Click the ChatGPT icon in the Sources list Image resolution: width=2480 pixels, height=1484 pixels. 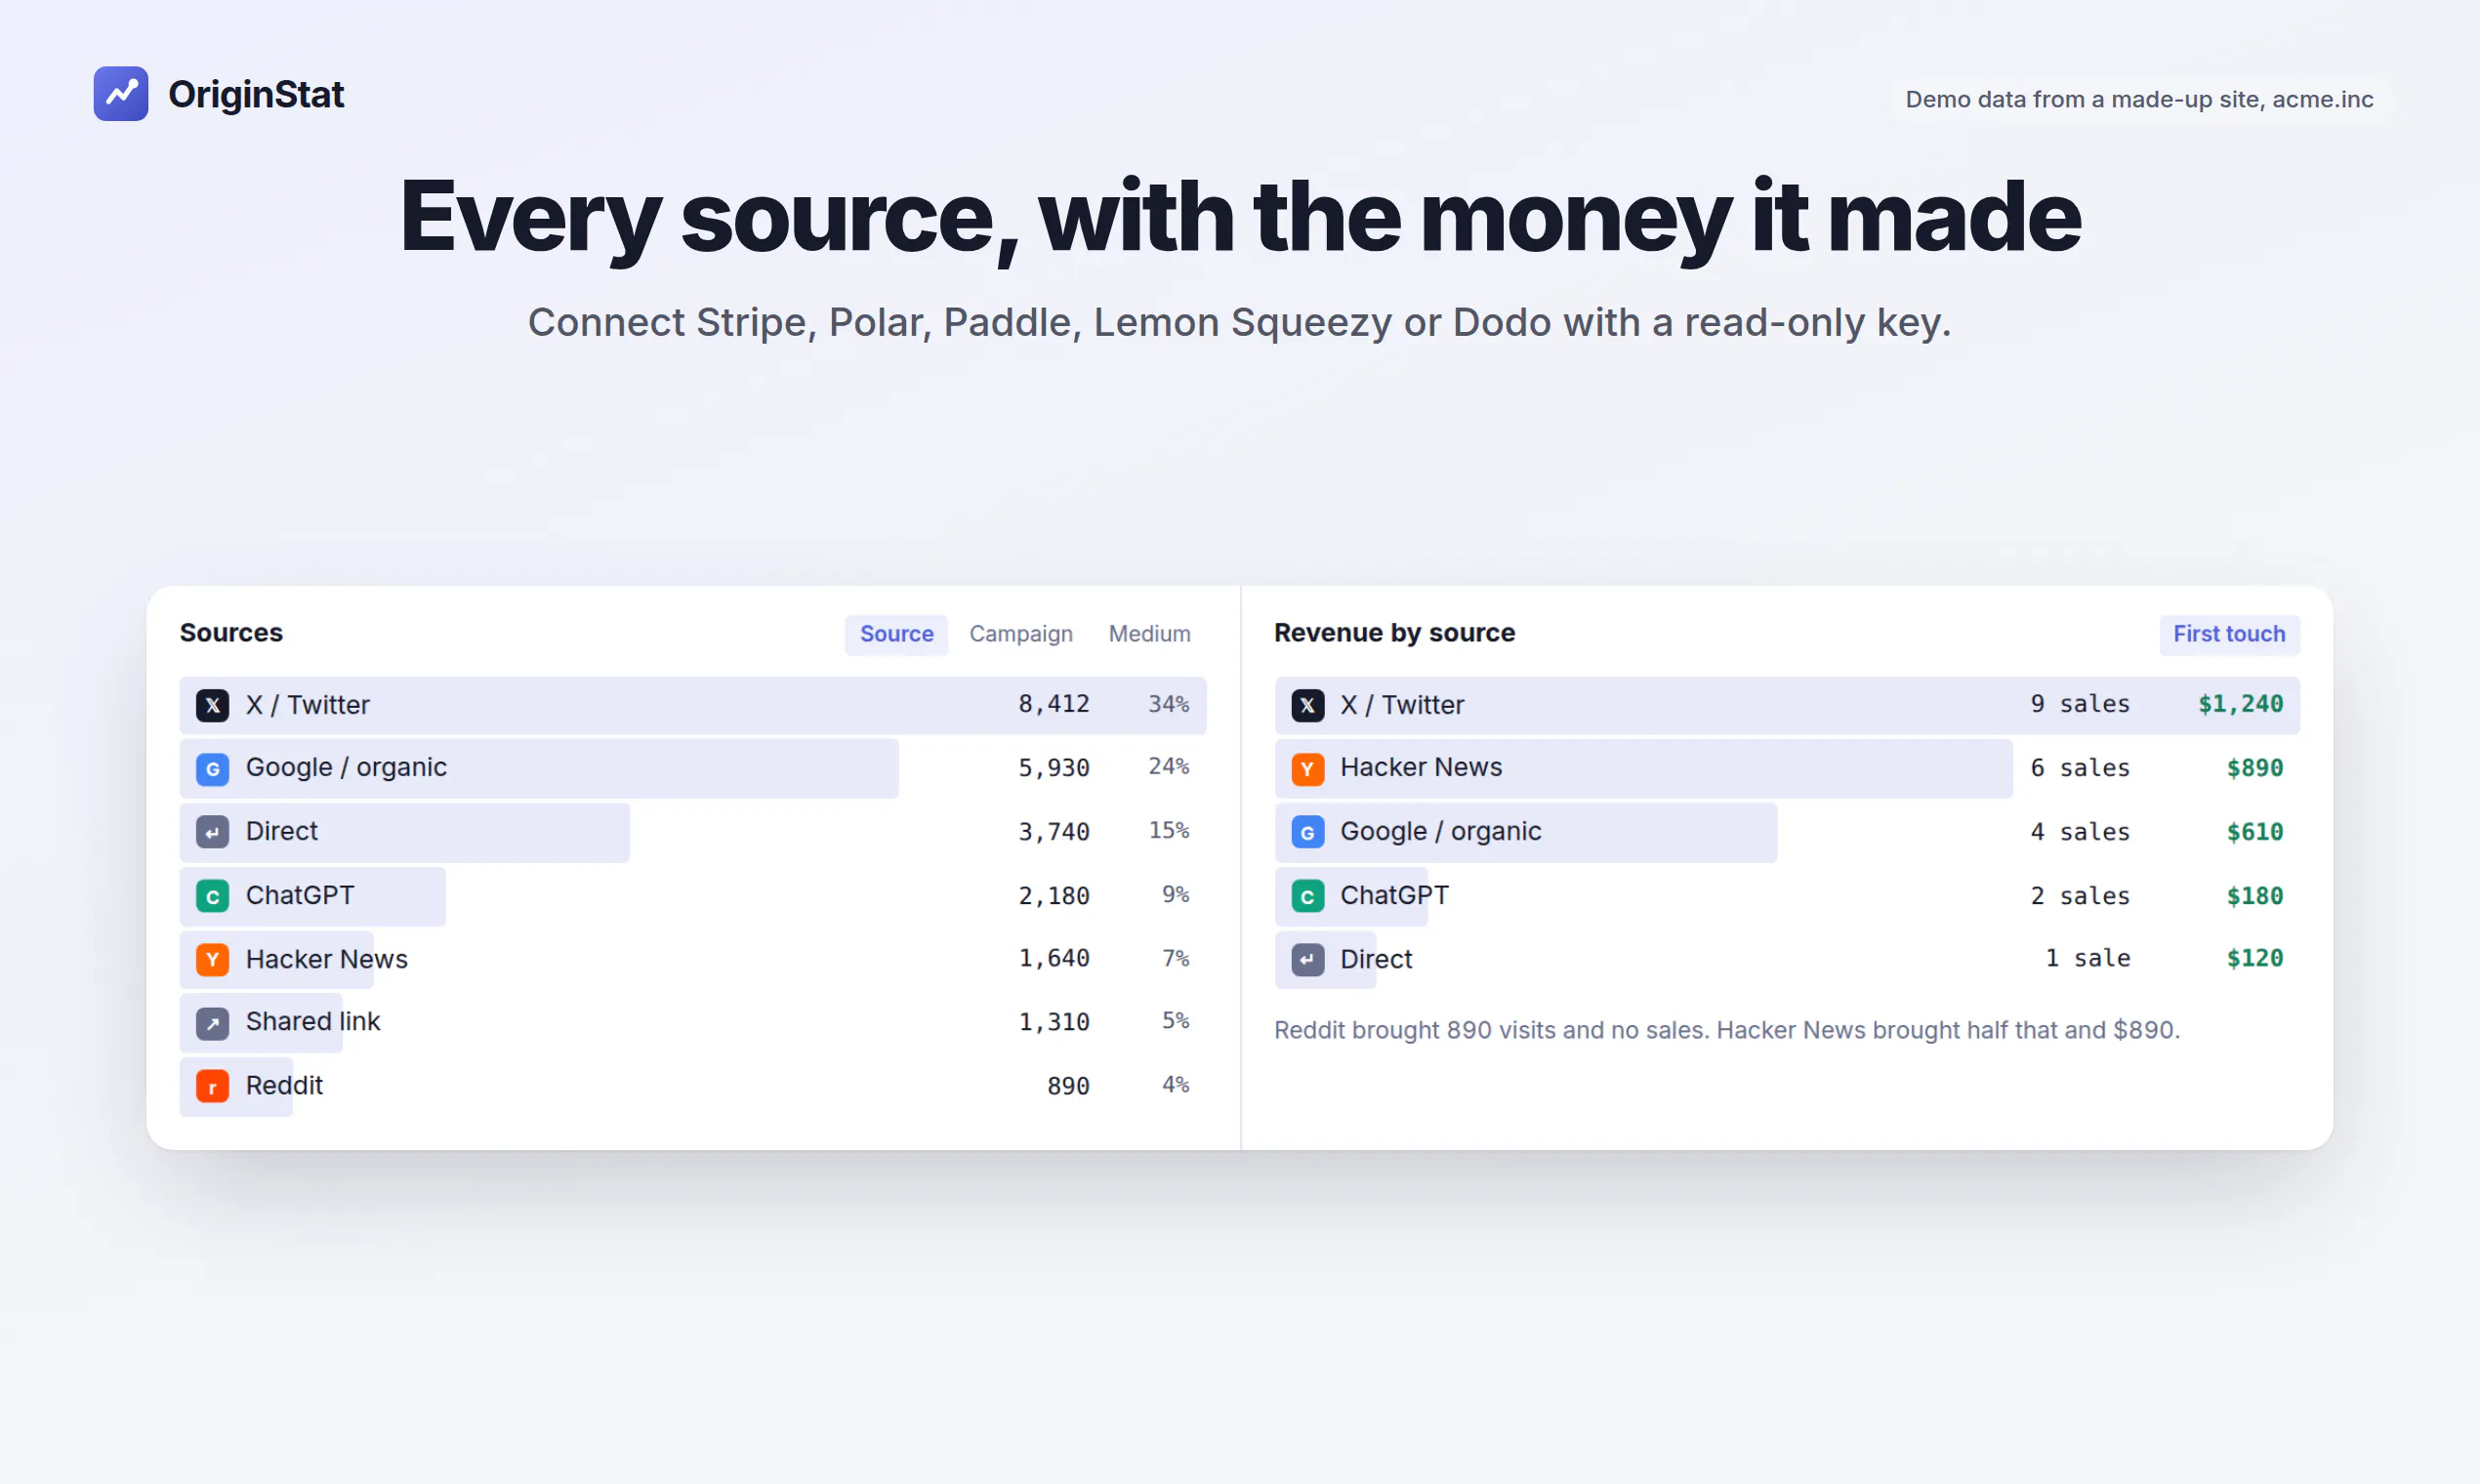(212, 896)
